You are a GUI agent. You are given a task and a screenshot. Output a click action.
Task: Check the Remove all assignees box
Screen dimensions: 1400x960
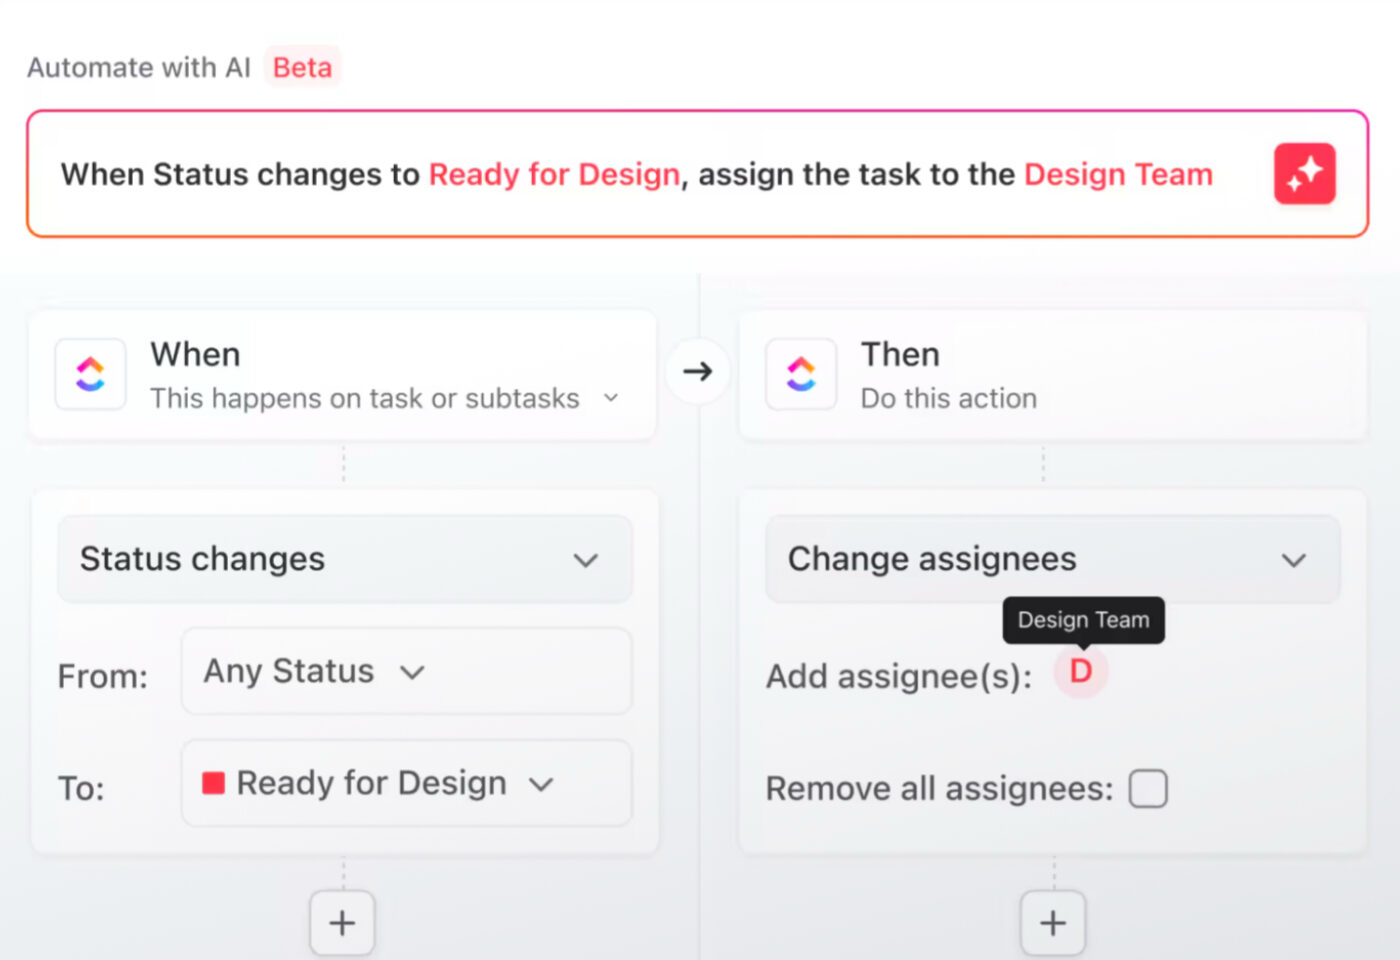click(x=1148, y=789)
